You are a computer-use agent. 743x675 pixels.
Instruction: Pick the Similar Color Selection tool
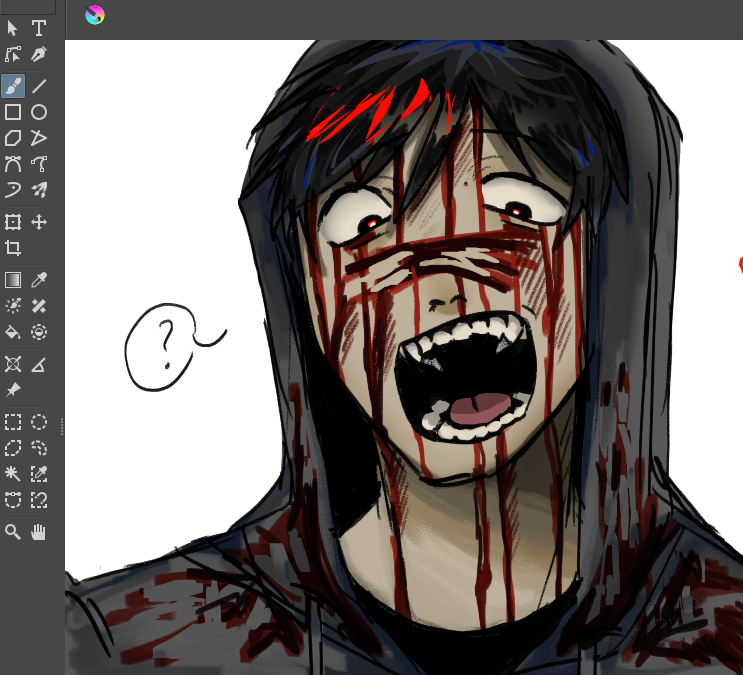click(x=39, y=474)
